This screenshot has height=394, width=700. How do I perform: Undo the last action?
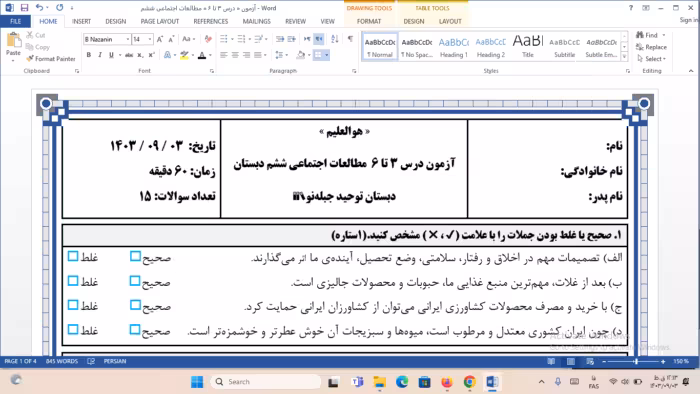[39, 8]
